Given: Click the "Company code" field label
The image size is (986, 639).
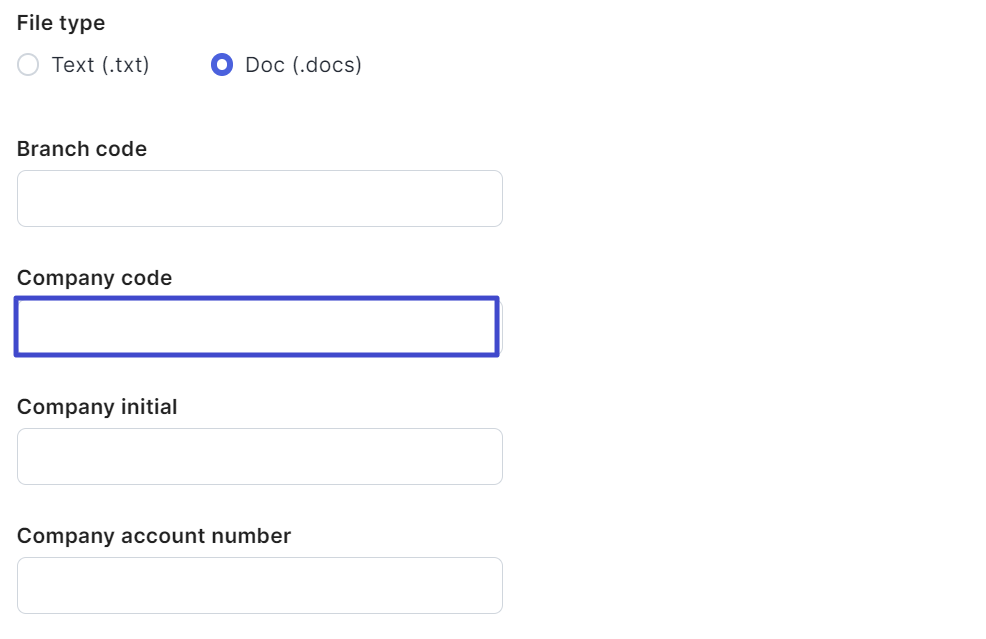Looking at the screenshot, I should 94,278.
